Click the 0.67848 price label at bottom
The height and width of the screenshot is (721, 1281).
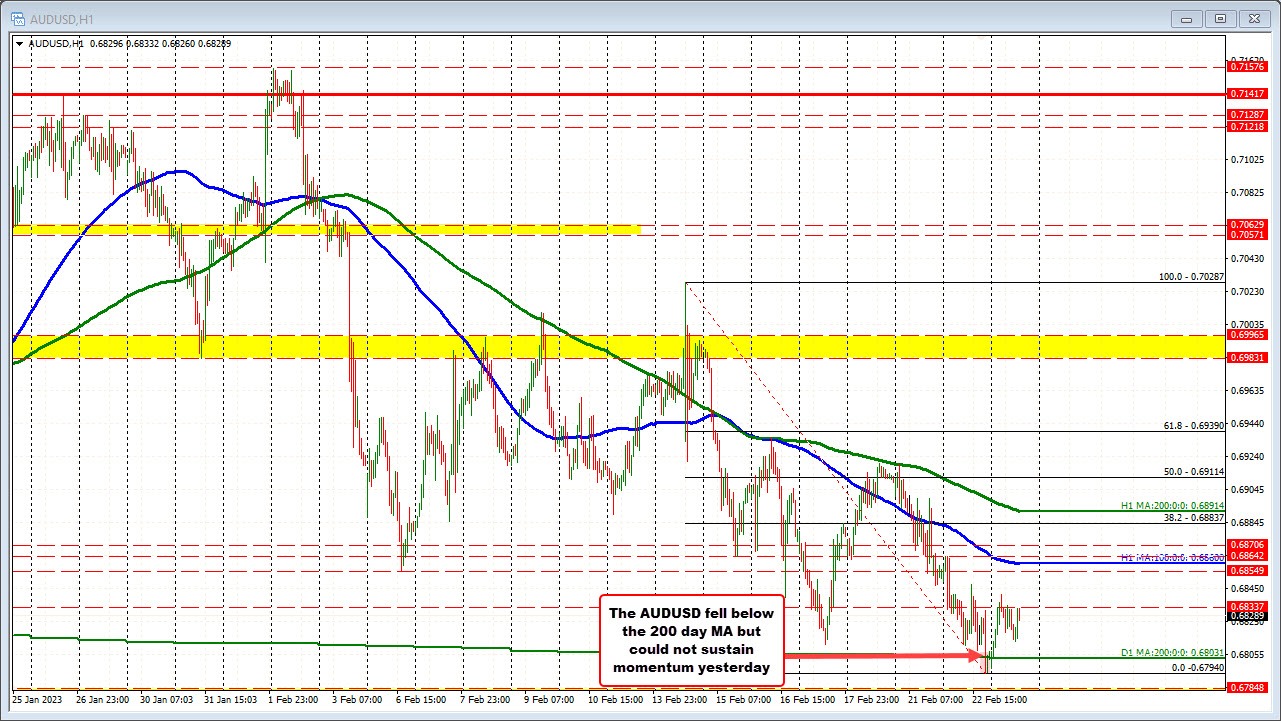click(1247, 688)
